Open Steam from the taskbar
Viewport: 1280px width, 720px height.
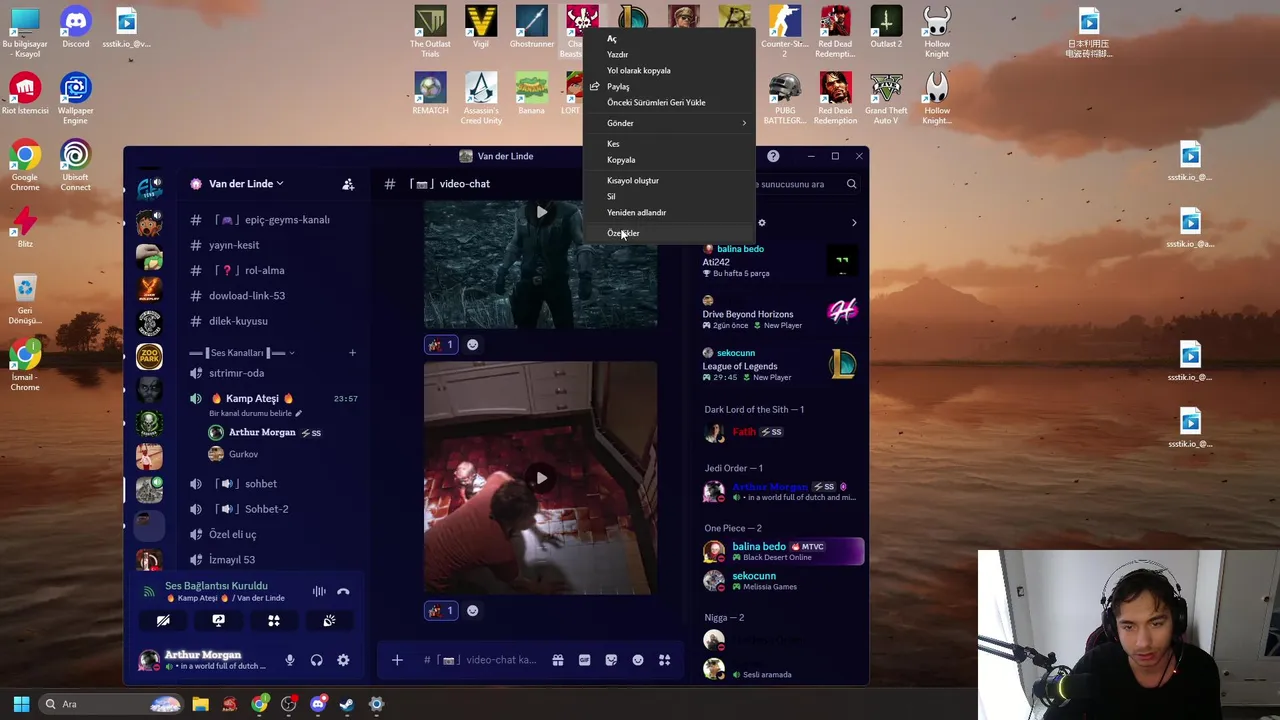click(x=346, y=704)
